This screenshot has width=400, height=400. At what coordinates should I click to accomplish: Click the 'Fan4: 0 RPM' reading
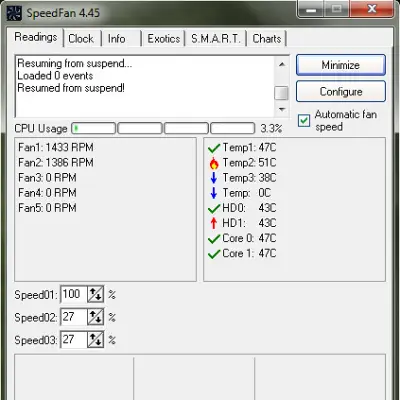click(x=47, y=193)
